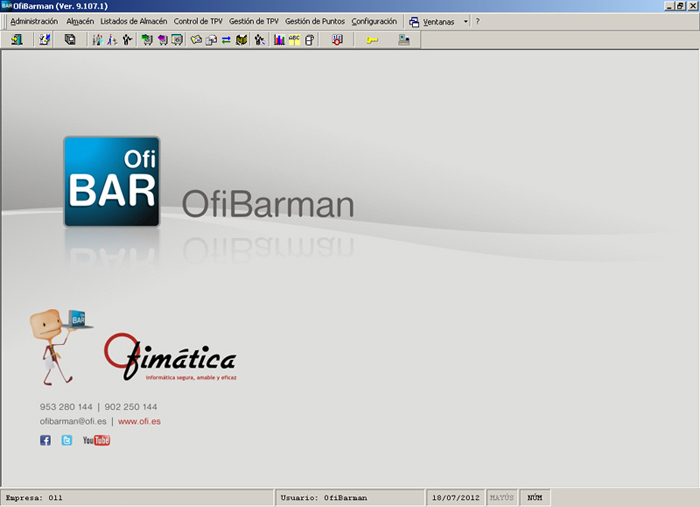Click the NÚM indicator in status bar
This screenshot has width=700, height=507.
click(534, 498)
